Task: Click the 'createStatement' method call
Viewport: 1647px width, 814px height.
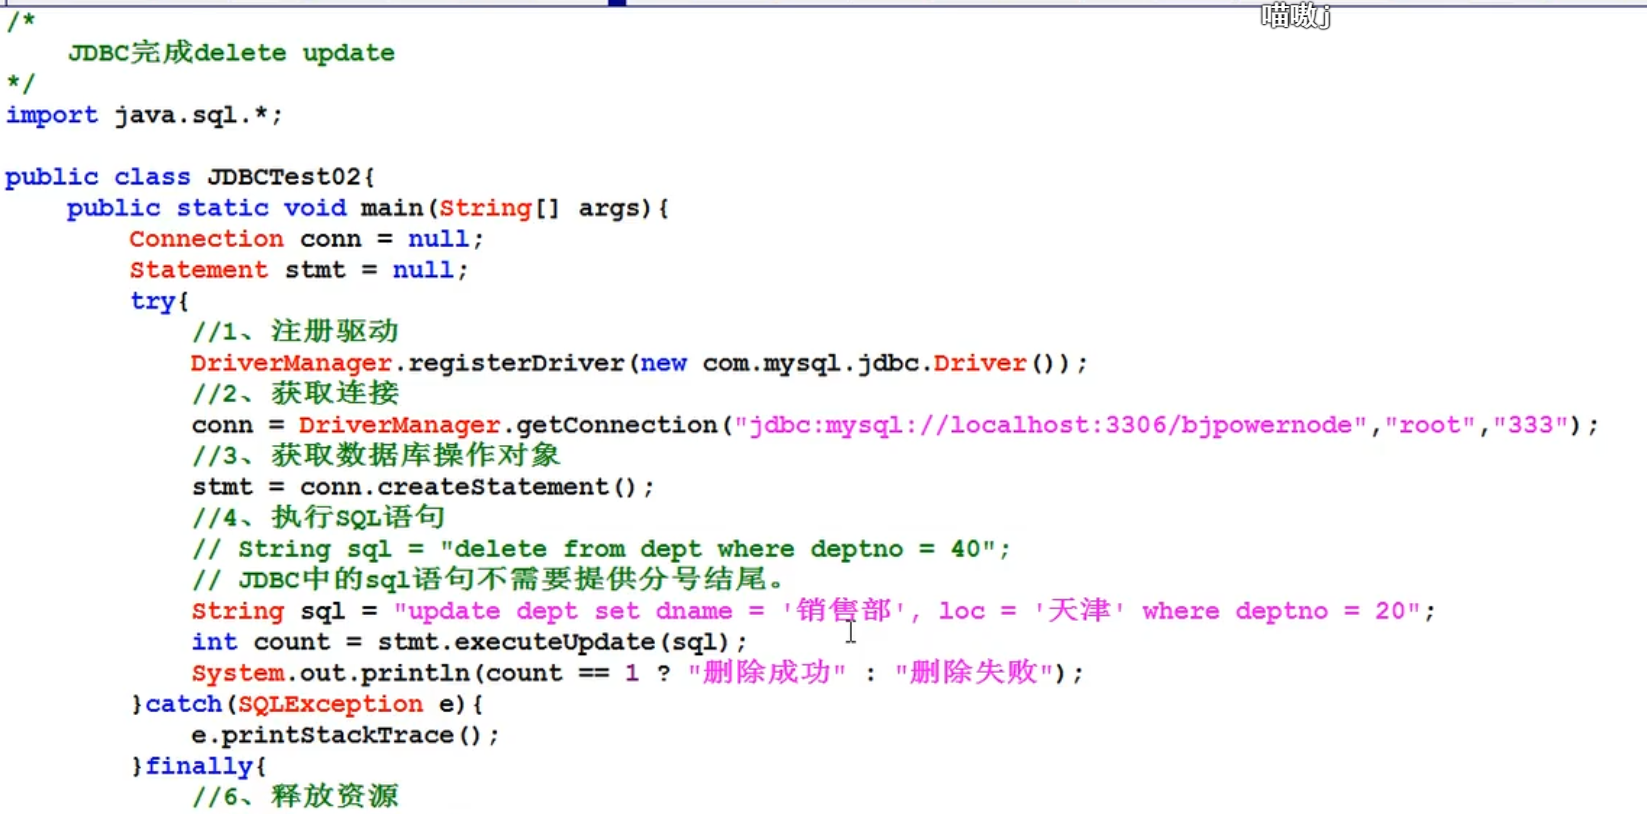Action: (492, 487)
